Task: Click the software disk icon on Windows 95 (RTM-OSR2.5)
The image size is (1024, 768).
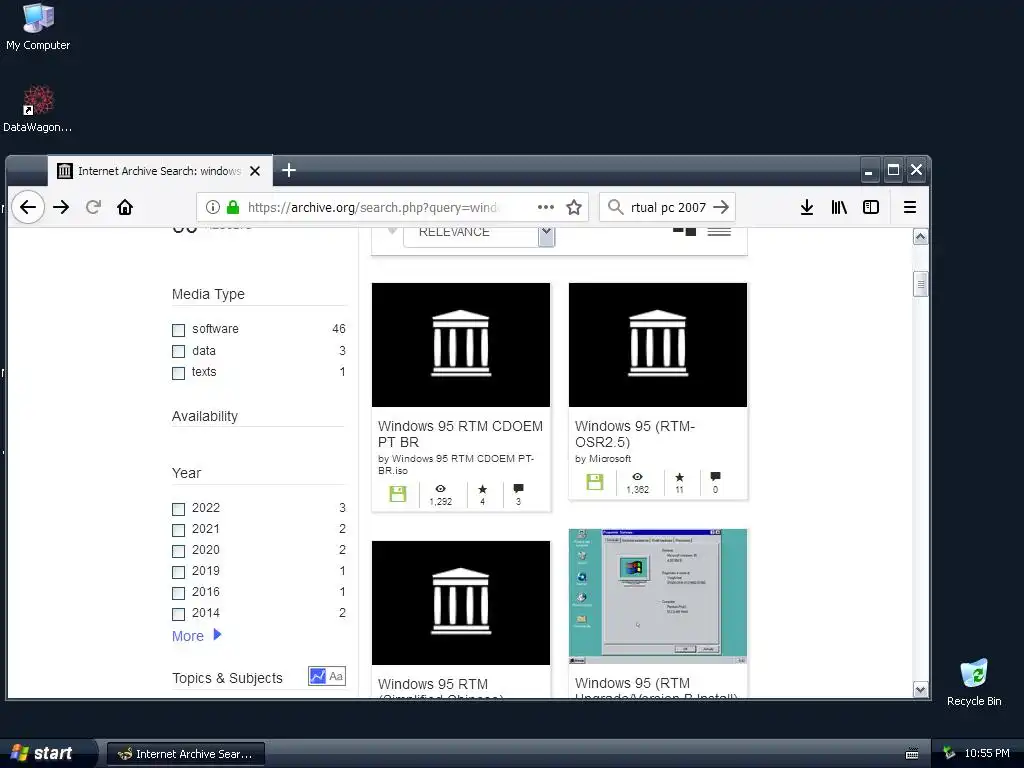Action: 594,482
